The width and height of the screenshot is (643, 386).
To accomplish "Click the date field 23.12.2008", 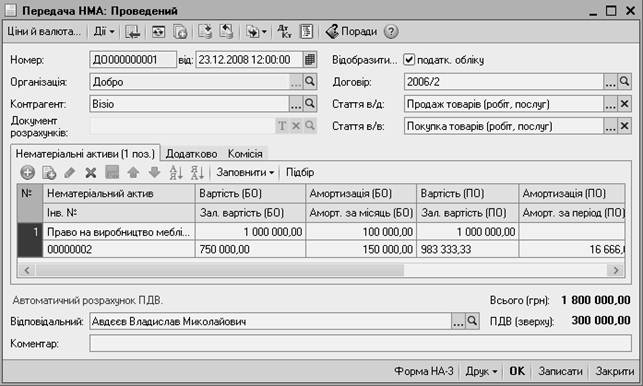I will click(x=250, y=60).
